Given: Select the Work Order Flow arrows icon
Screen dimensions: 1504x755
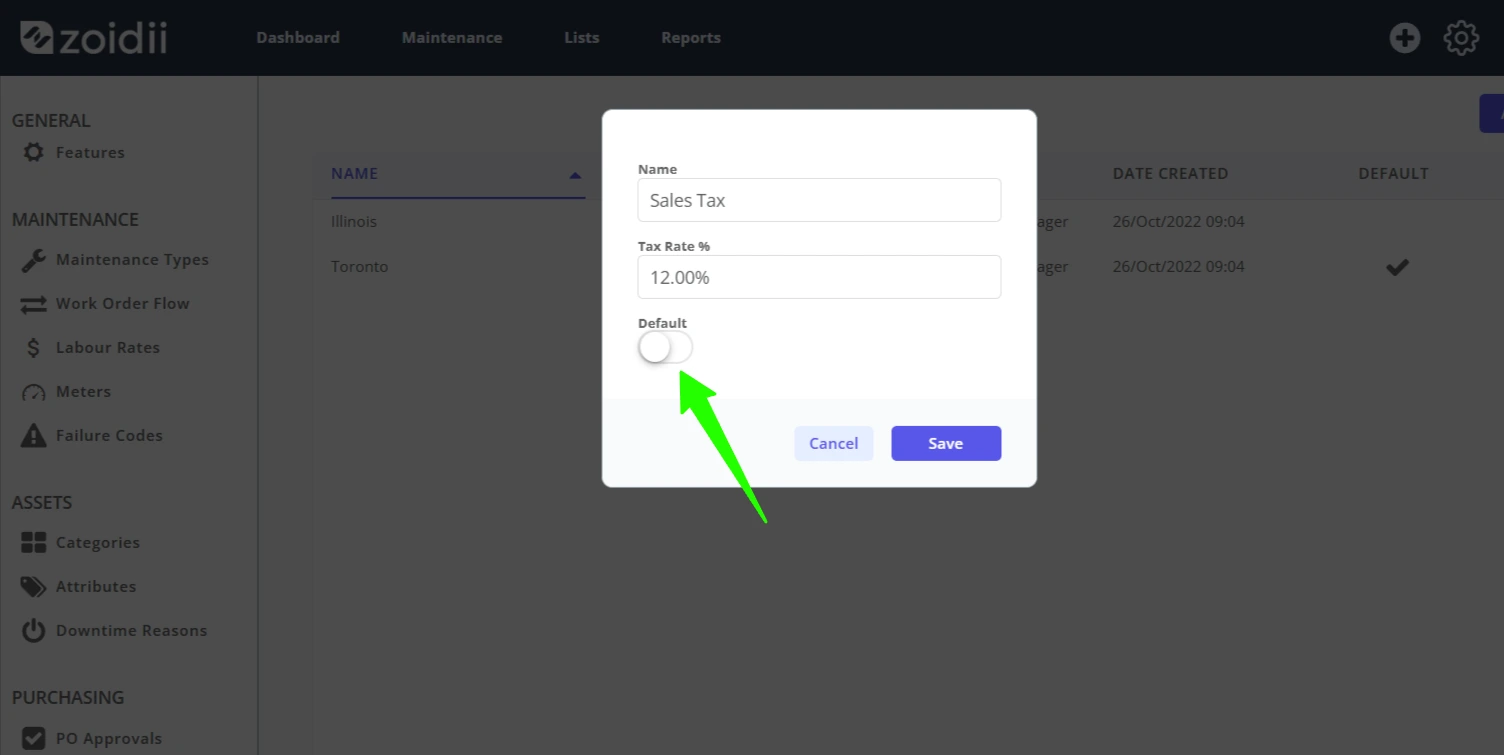Looking at the screenshot, I should click(x=33, y=304).
